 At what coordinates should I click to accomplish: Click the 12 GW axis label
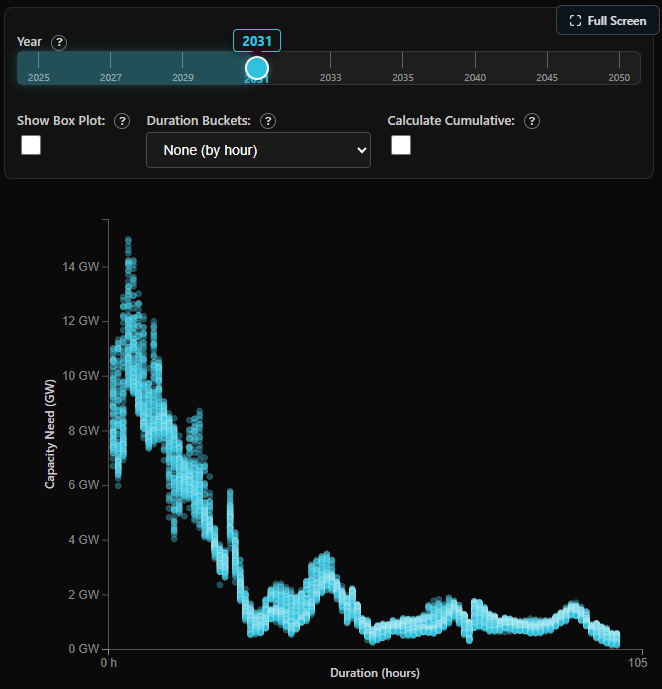80,321
